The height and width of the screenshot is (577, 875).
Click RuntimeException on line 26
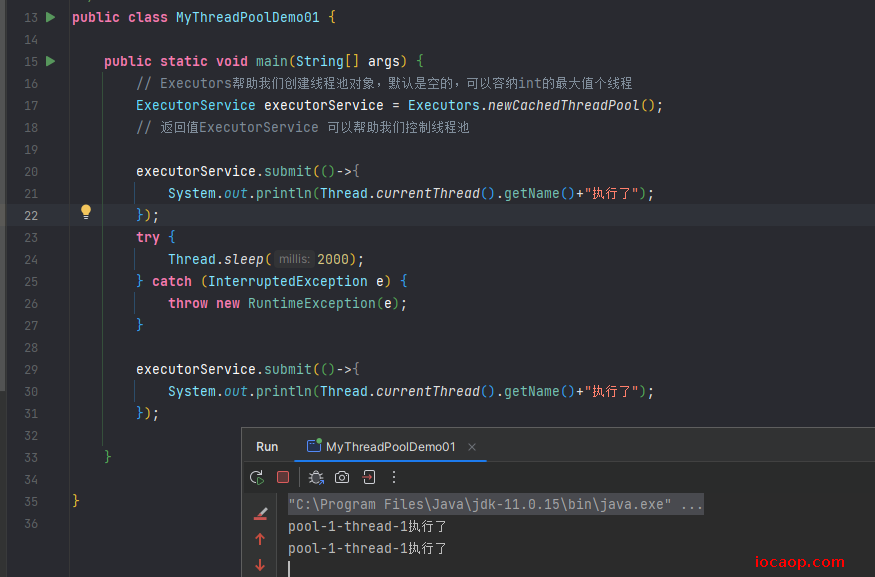pos(311,304)
